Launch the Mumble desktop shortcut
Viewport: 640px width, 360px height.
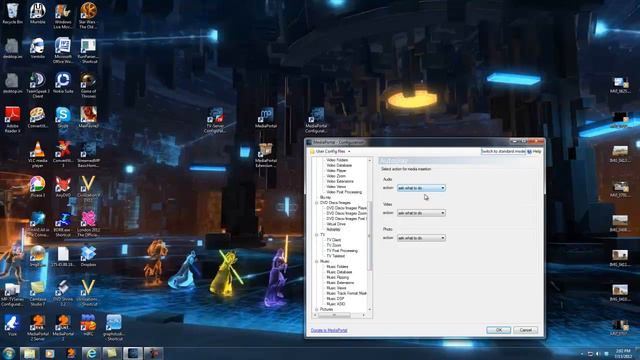point(38,13)
